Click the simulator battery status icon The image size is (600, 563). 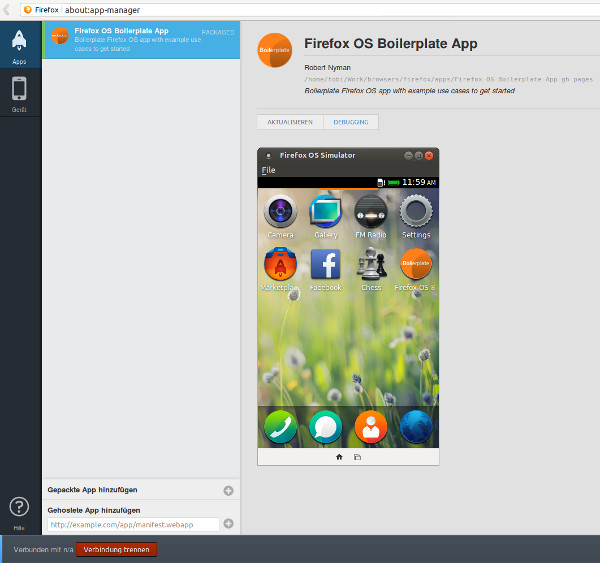tap(393, 183)
